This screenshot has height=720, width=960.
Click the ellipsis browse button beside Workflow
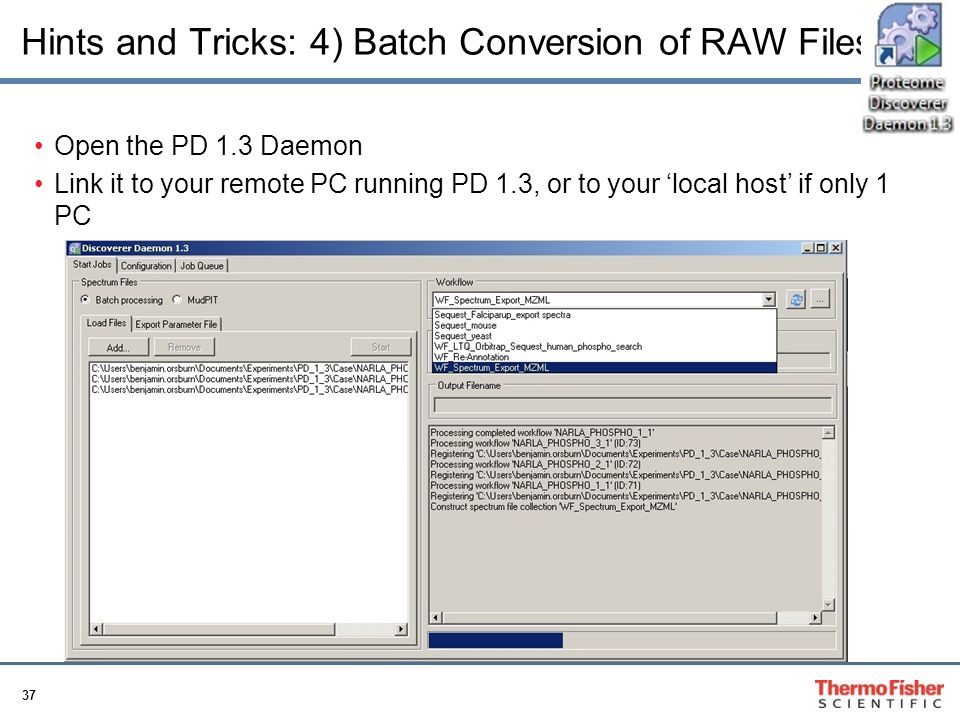coord(820,300)
